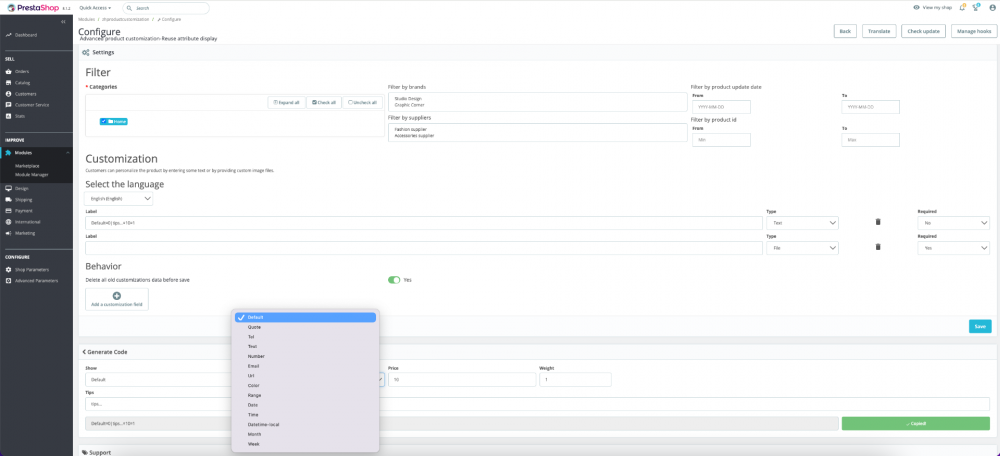
Task: Click Check all categories
Action: [x=324, y=102]
